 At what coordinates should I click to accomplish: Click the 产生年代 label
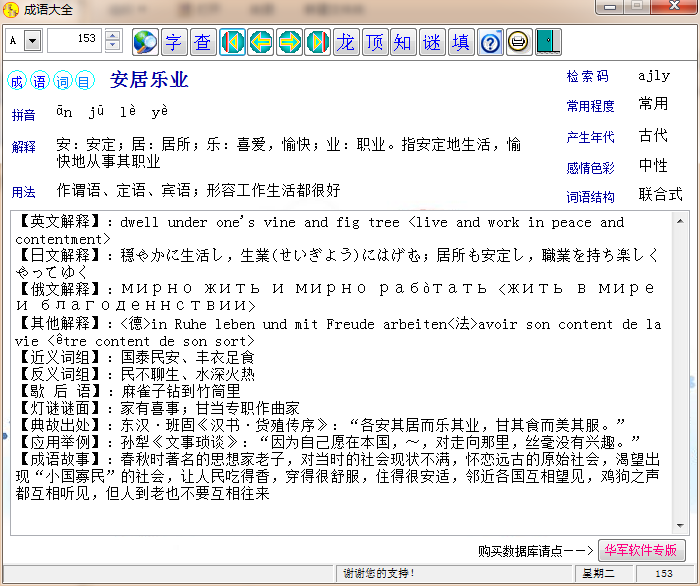pyautogui.click(x=590, y=137)
